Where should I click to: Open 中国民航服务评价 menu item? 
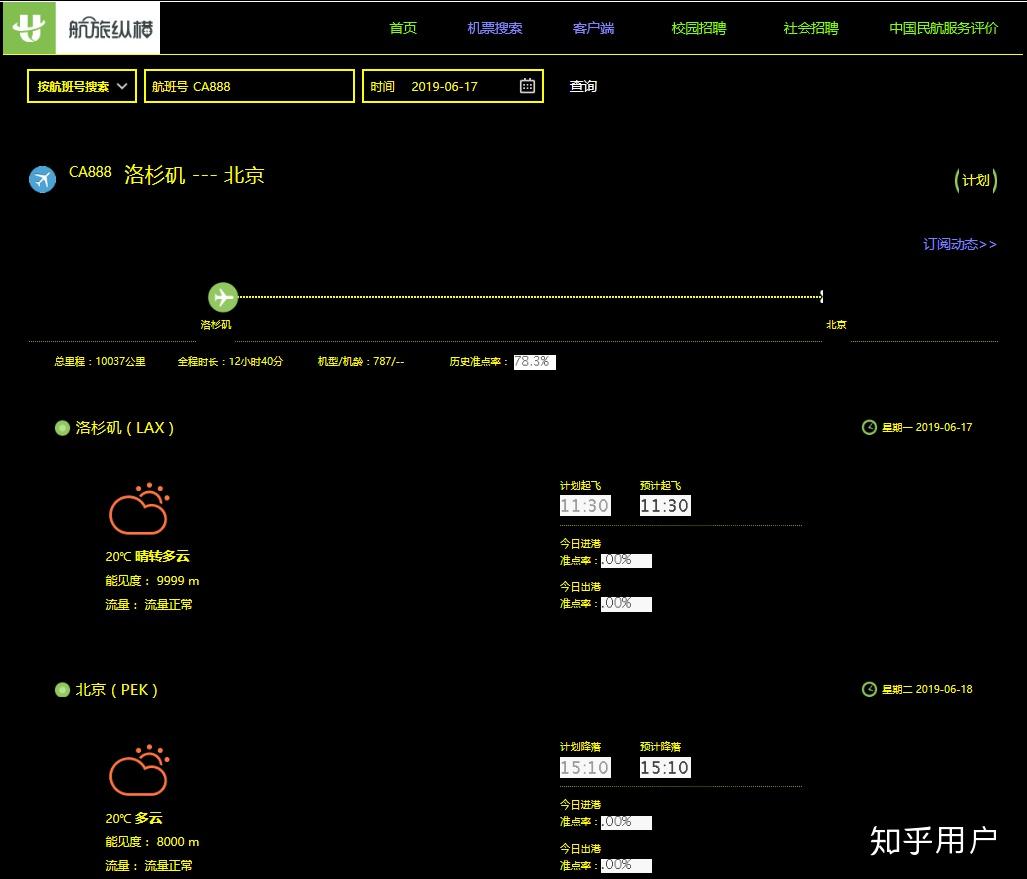(x=943, y=28)
